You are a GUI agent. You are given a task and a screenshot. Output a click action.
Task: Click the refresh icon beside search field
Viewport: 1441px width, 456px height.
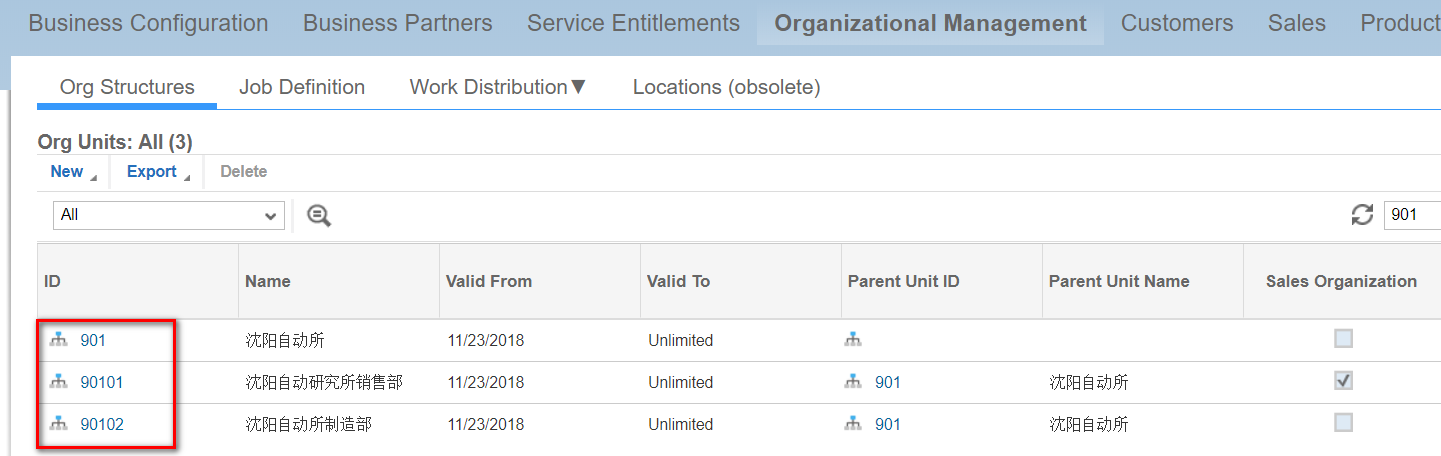1362,214
